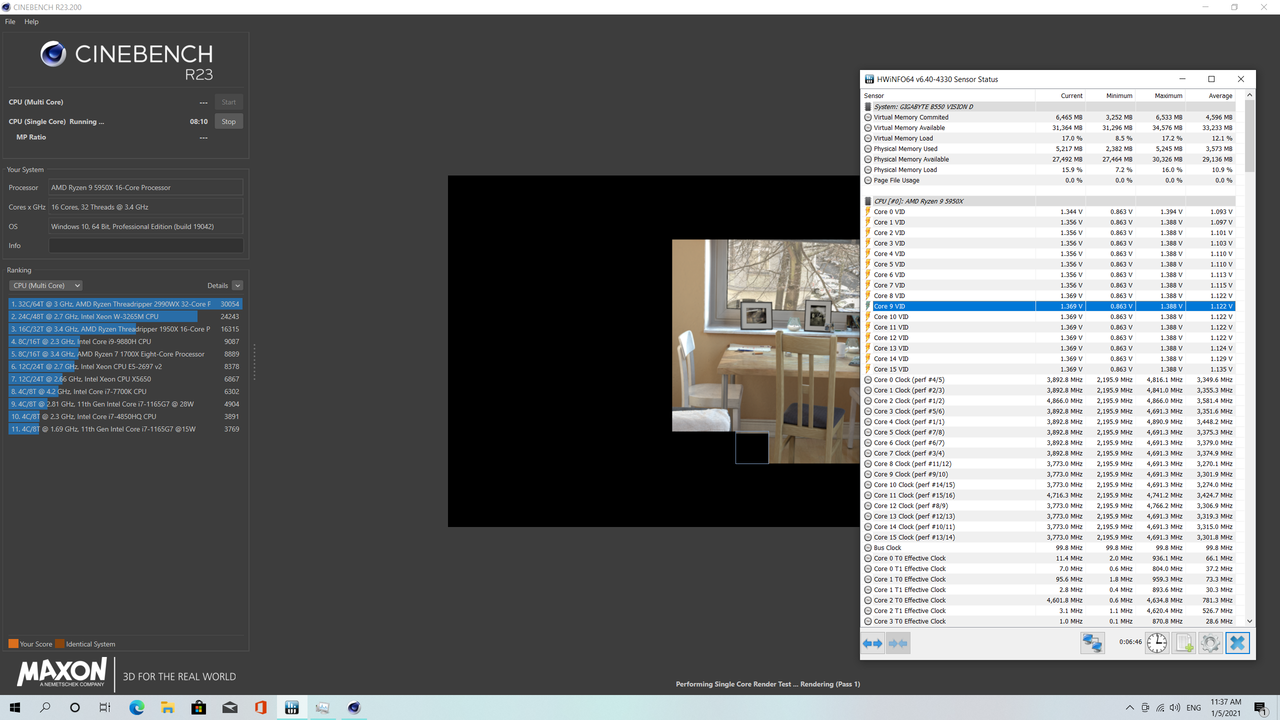Click Core 0 Clock sensor icon
This screenshot has width=1280, height=720.
pos(868,380)
